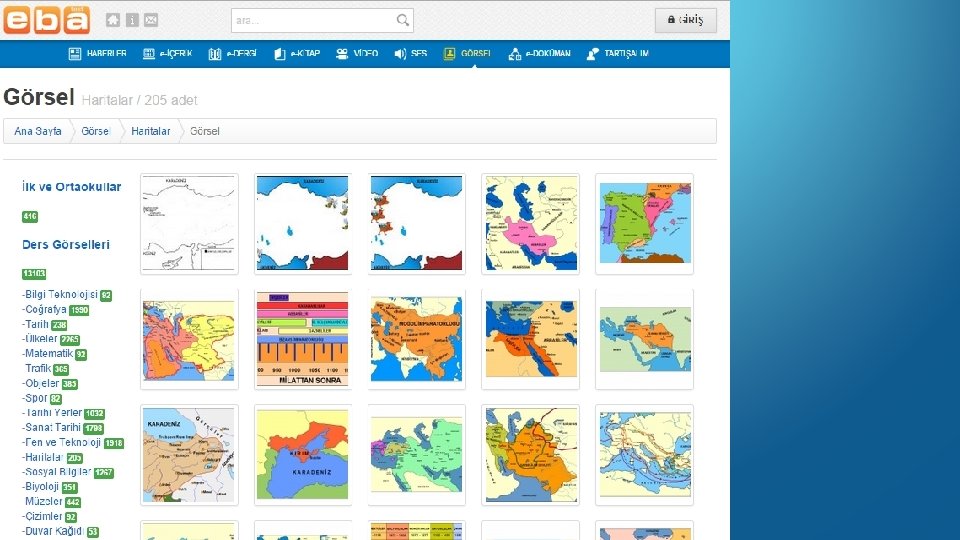
Task: Click Haritalar breadcrumb link
Action: point(151,131)
